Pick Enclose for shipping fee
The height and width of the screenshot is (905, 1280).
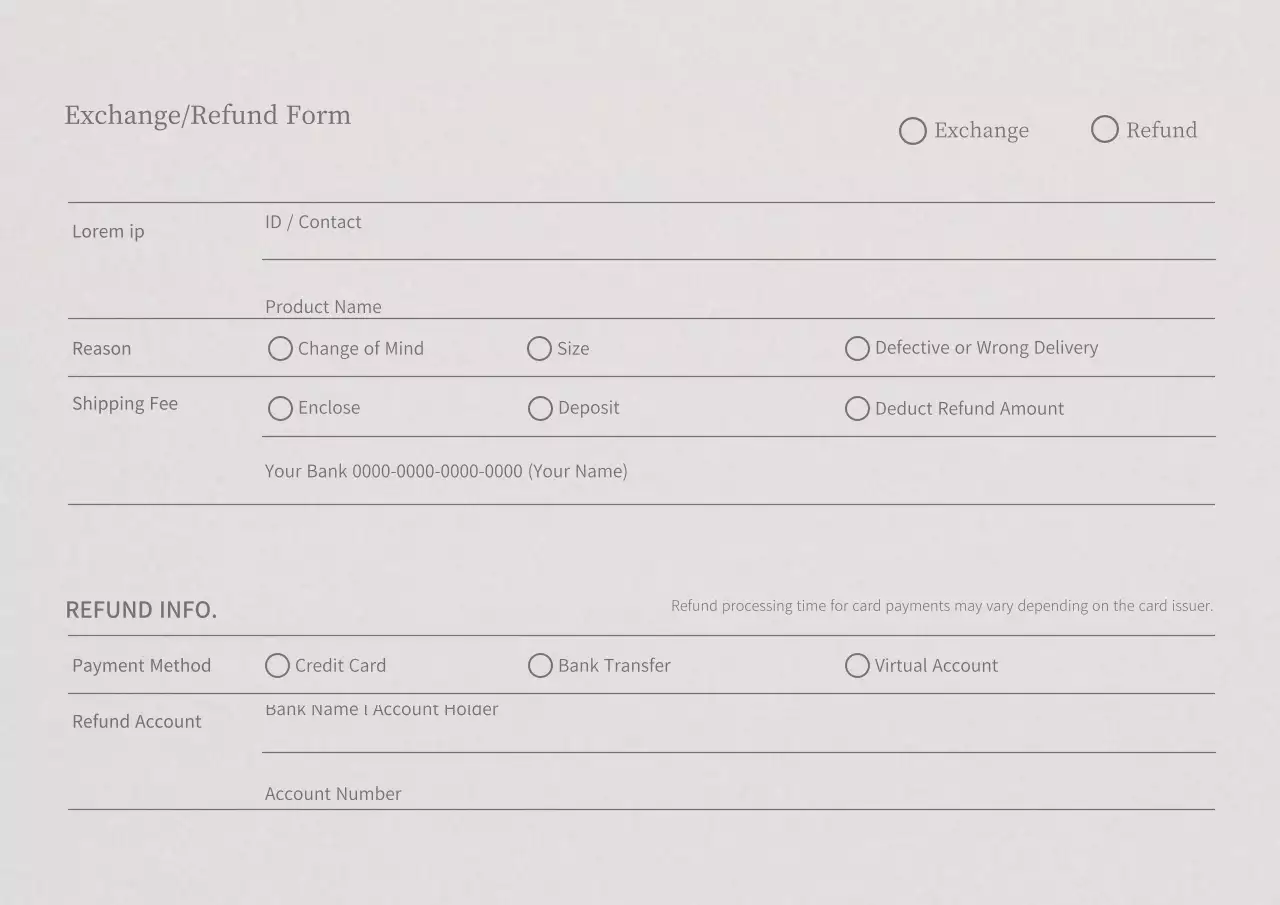click(x=281, y=408)
